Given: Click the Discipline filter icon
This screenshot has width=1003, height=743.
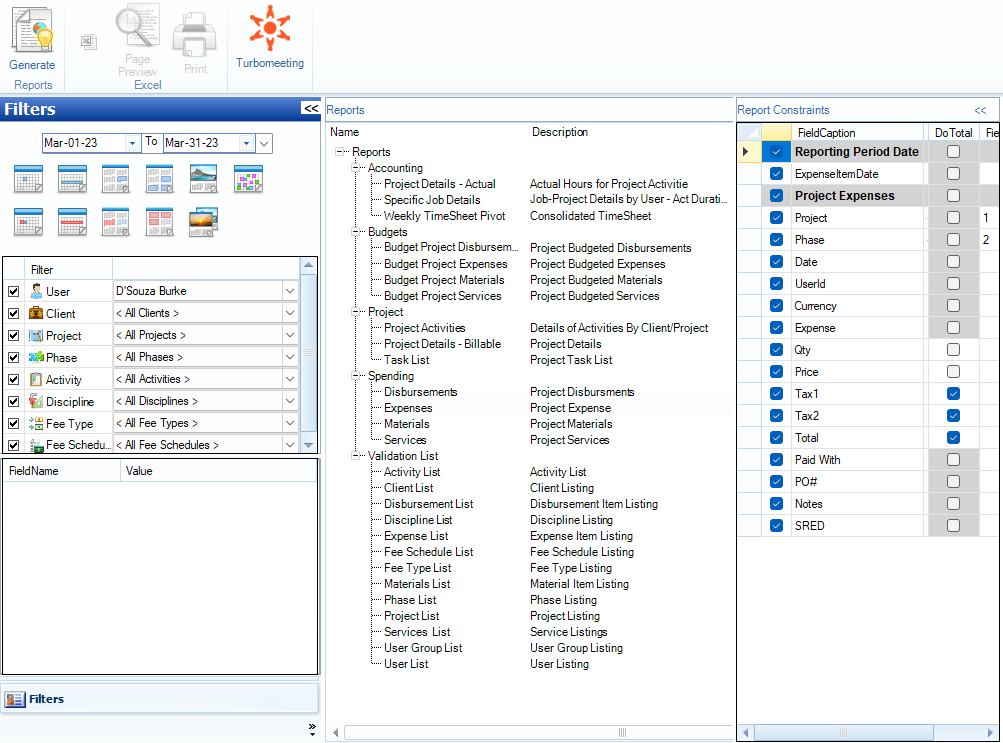Looking at the screenshot, I should pos(36,401).
